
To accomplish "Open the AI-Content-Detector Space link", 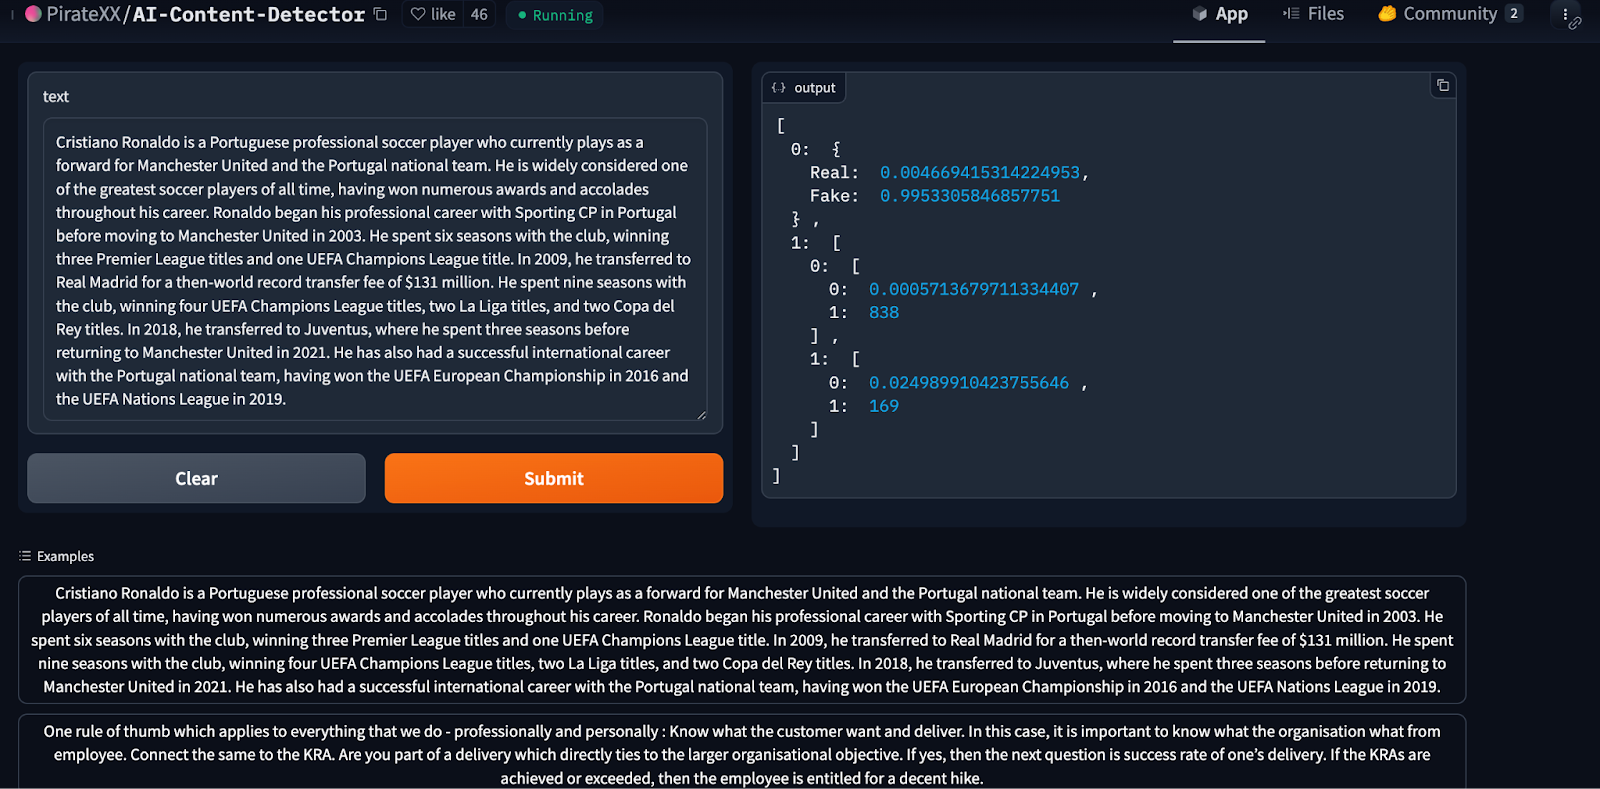I will coord(249,14).
